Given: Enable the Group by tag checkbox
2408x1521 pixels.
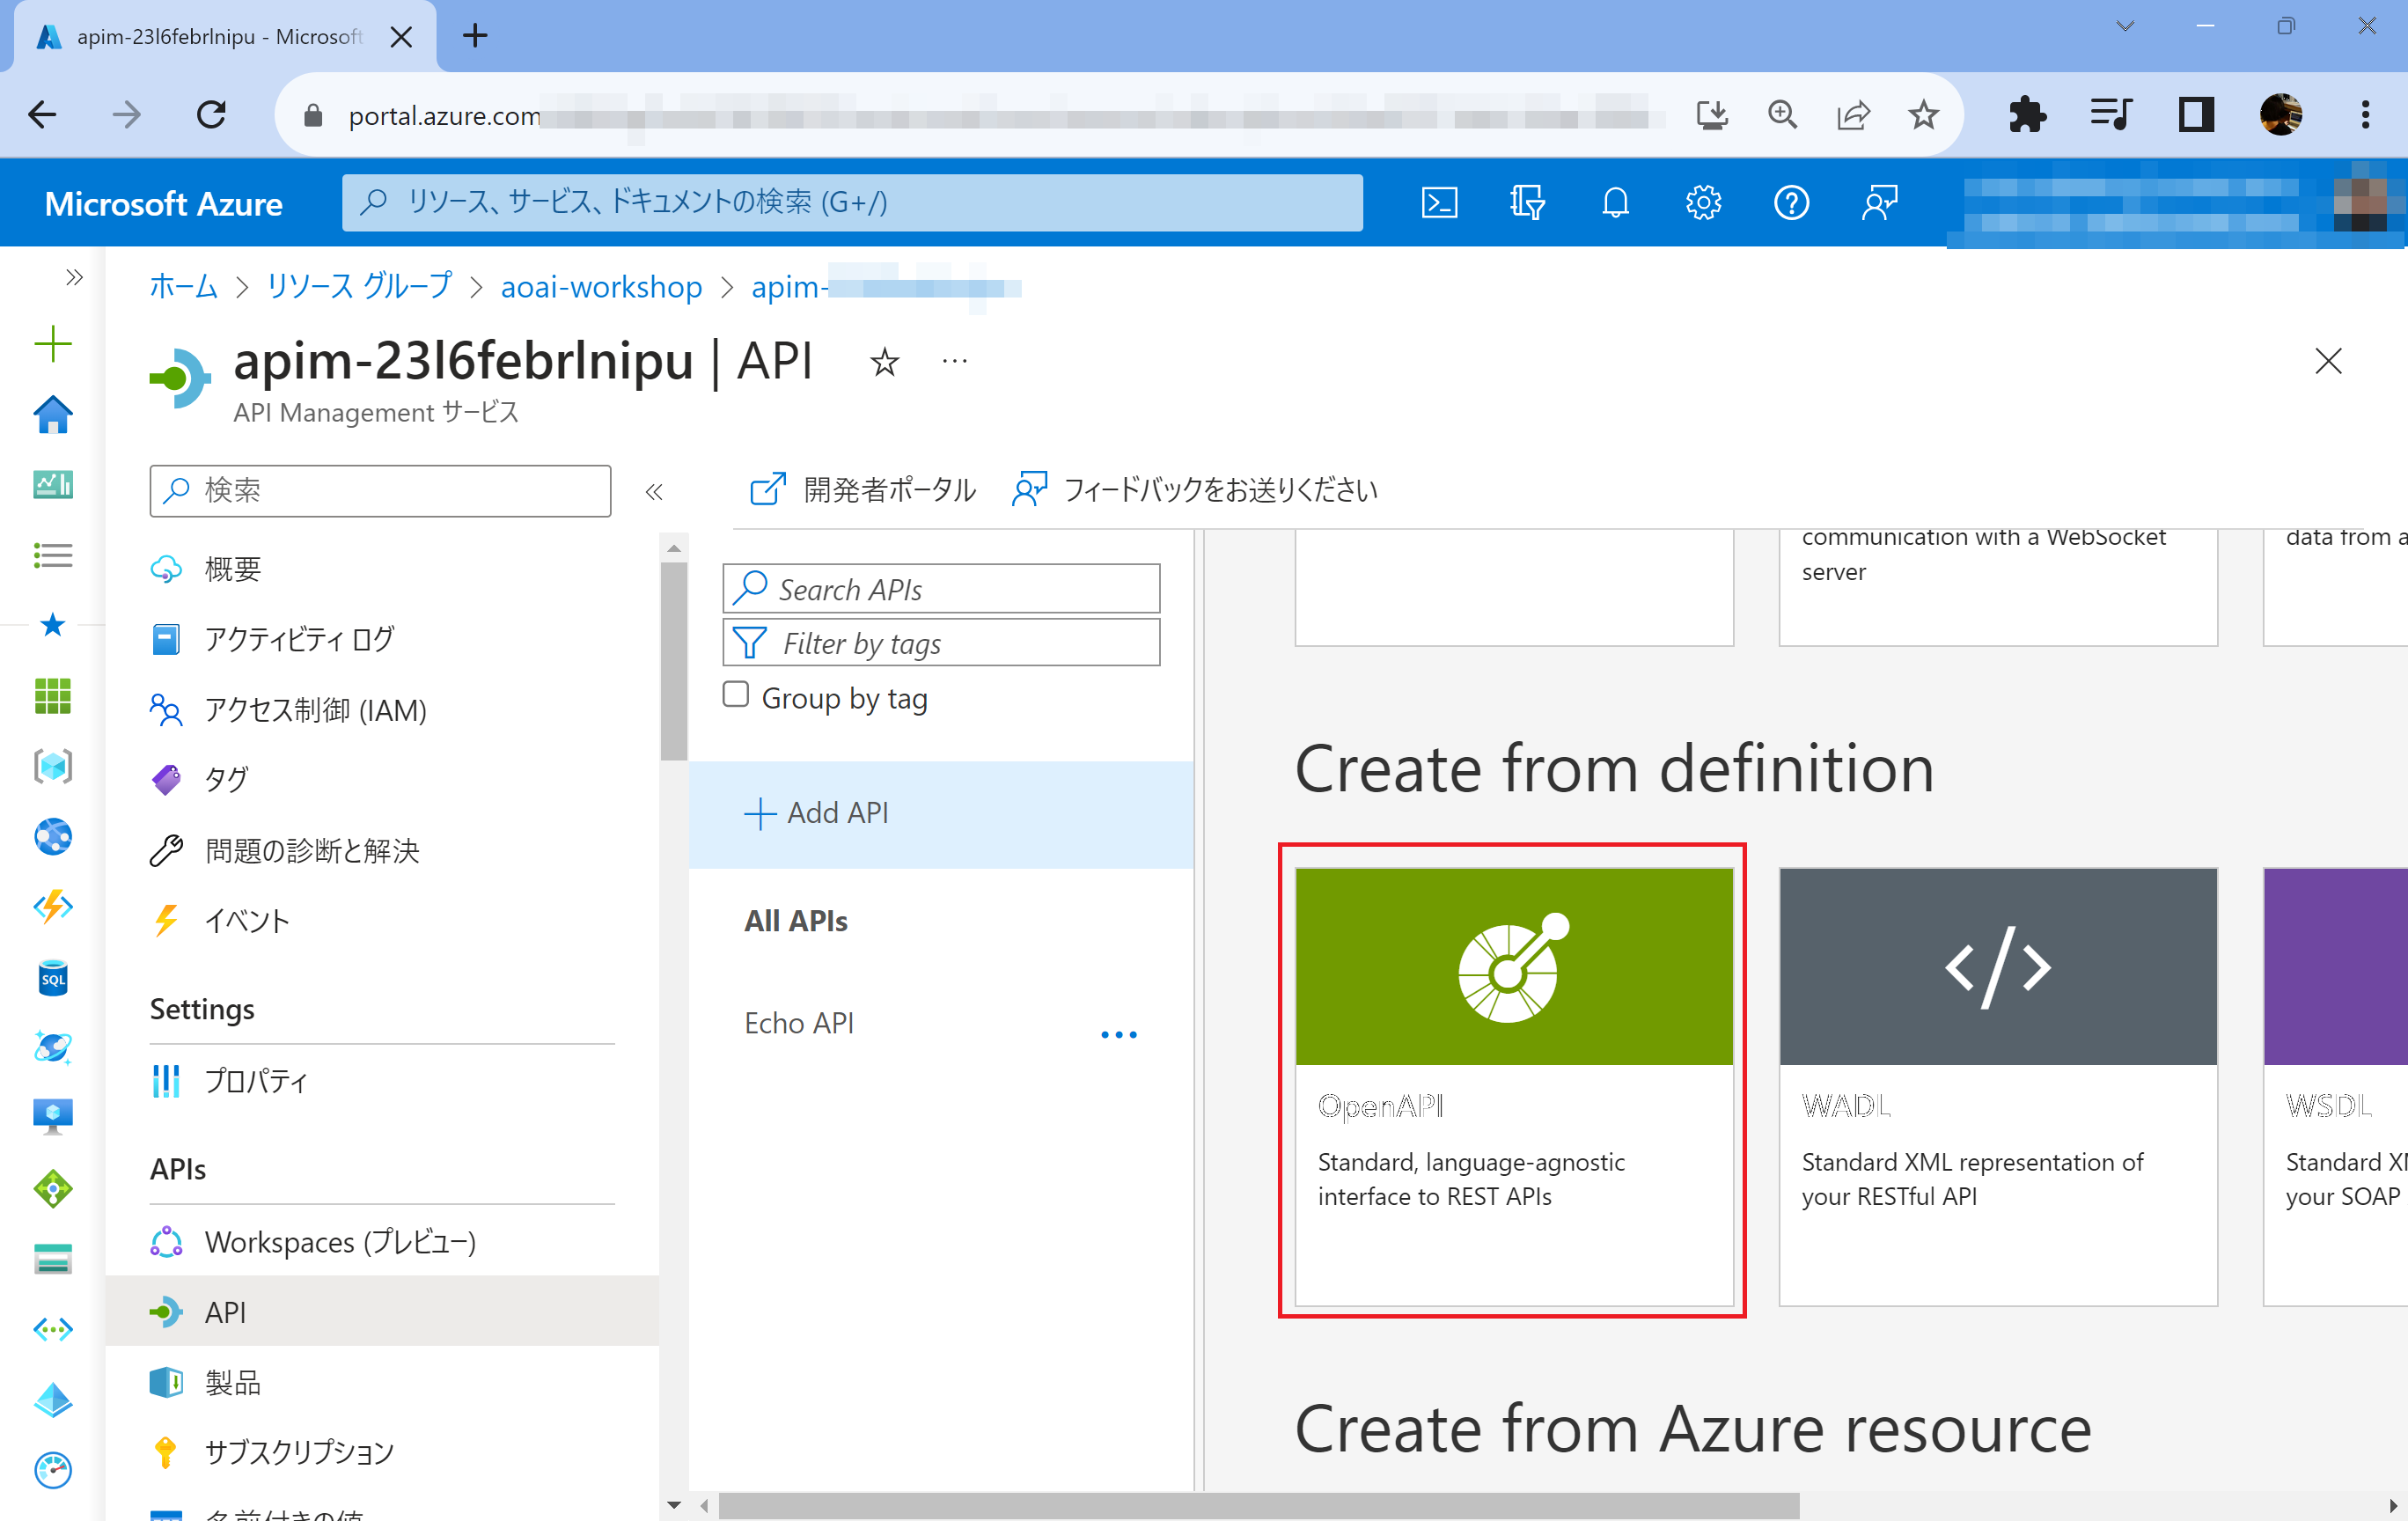Looking at the screenshot, I should click(735, 693).
